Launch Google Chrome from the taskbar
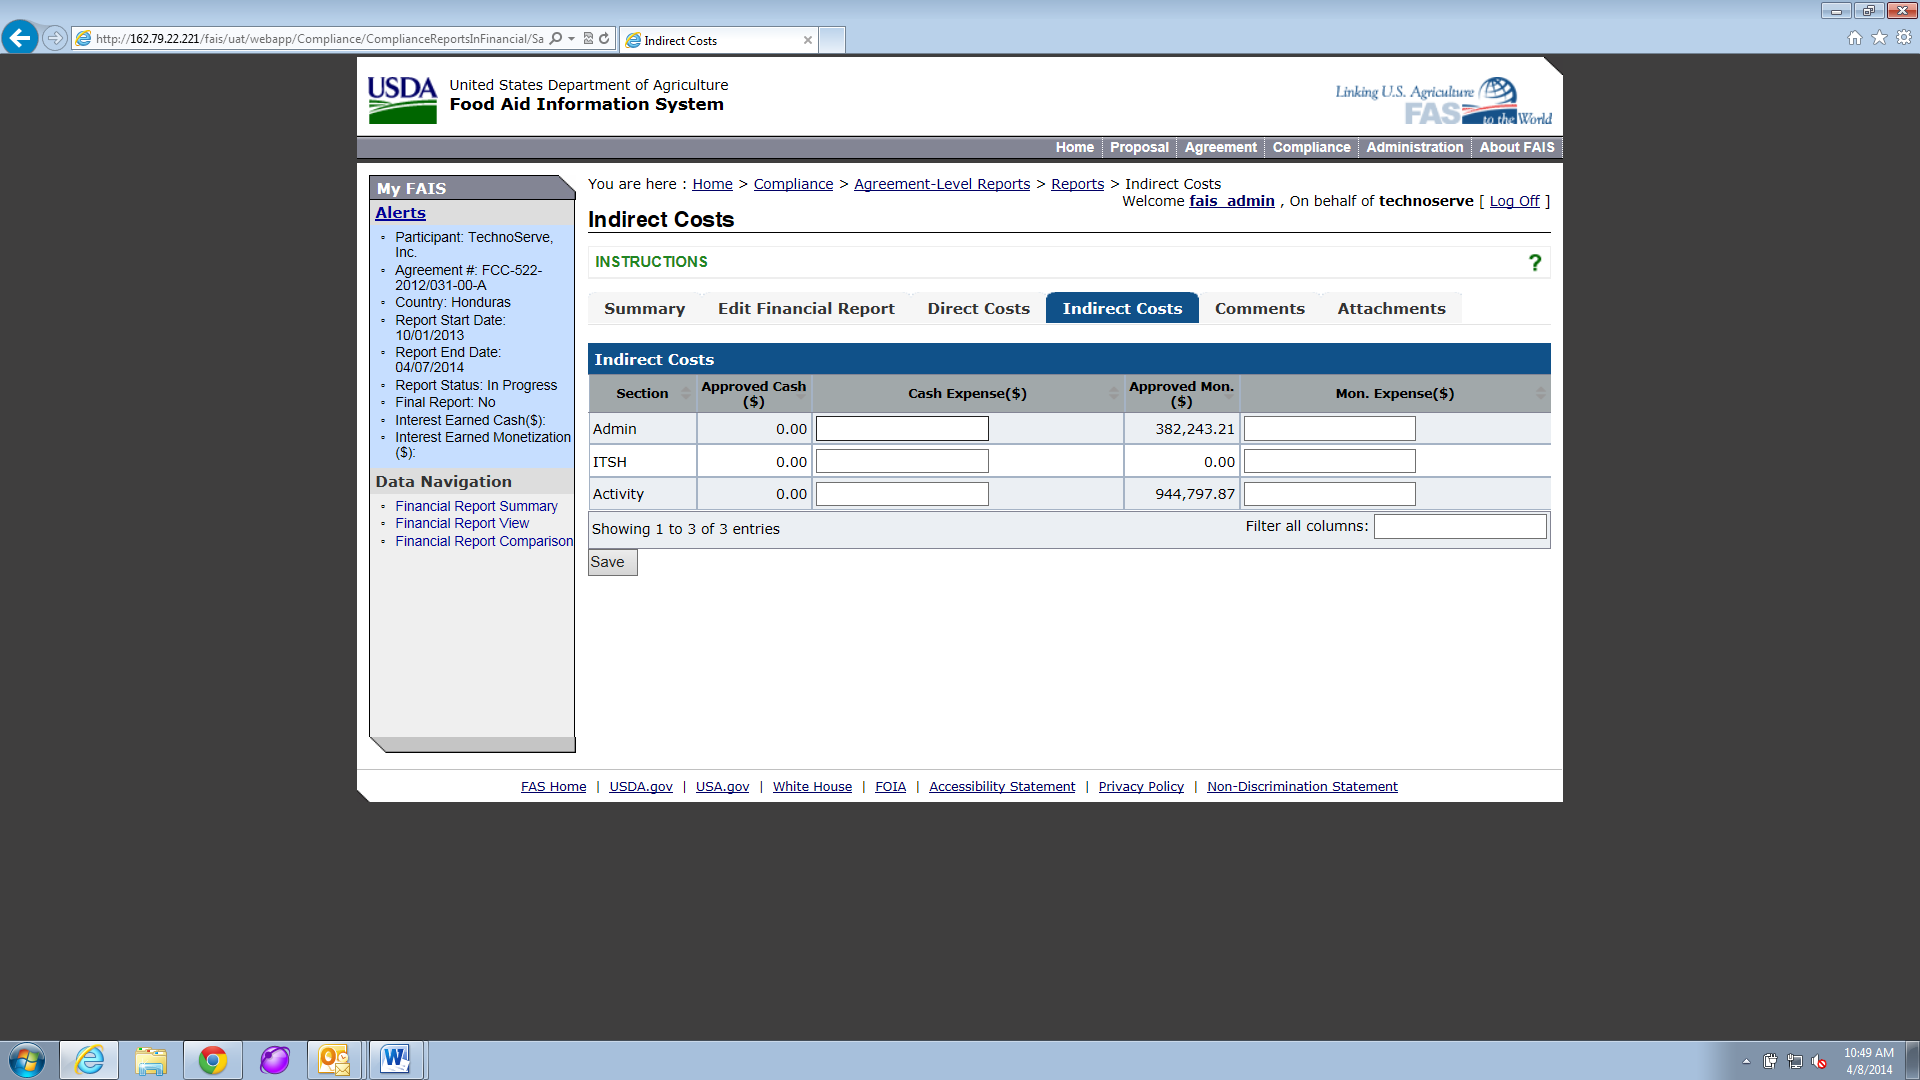Viewport: 1920px width, 1080px height. pyautogui.click(x=212, y=1060)
